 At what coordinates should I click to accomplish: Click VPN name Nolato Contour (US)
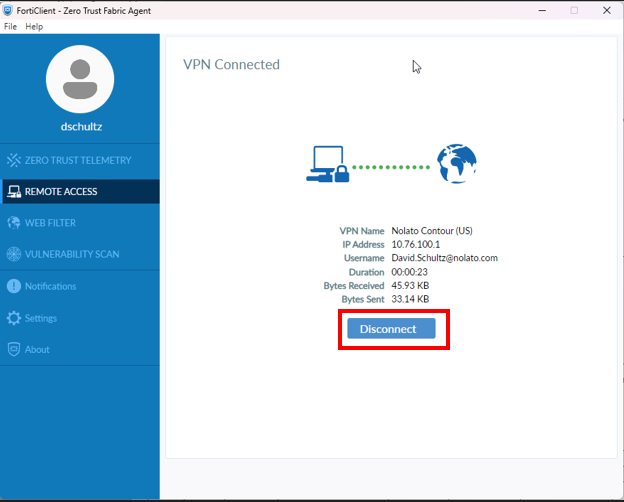point(432,230)
